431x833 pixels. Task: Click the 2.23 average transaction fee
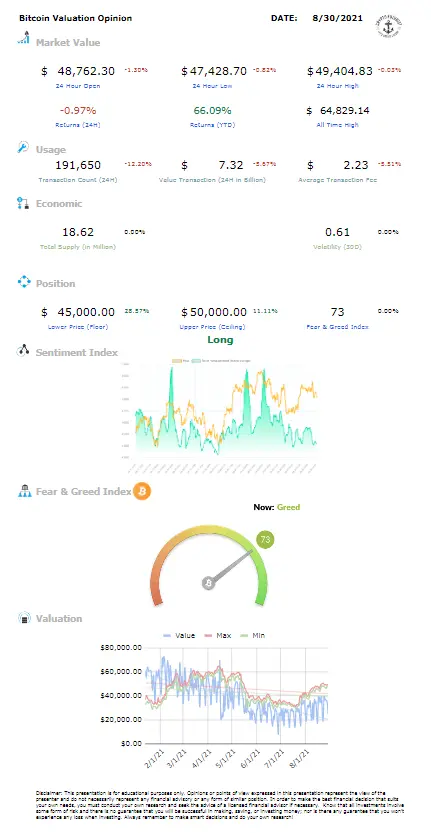click(x=357, y=165)
